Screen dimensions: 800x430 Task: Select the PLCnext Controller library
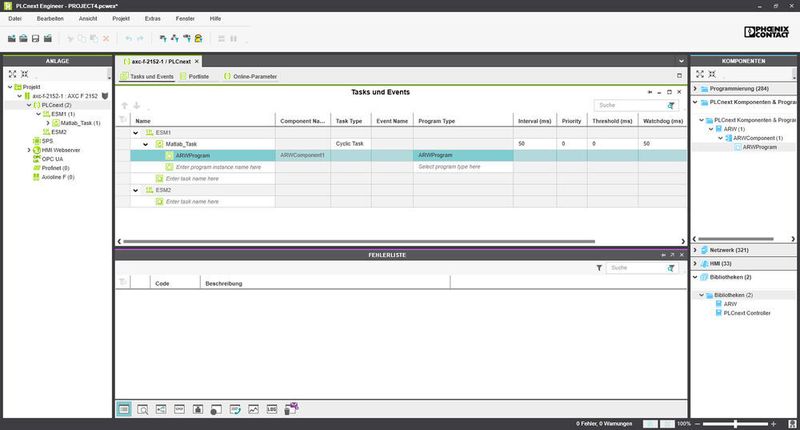point(747,313)
